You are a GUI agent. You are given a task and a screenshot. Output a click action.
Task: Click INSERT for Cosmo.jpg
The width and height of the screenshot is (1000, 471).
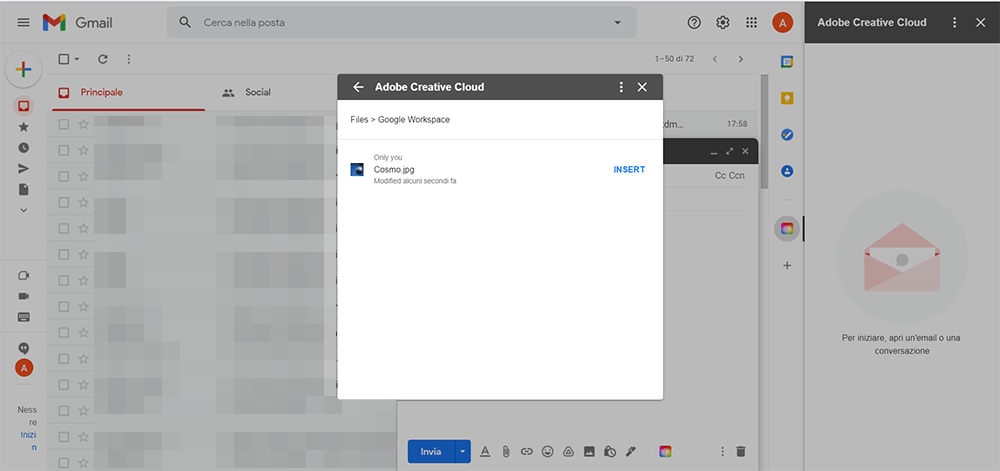(x=629, y=169)
